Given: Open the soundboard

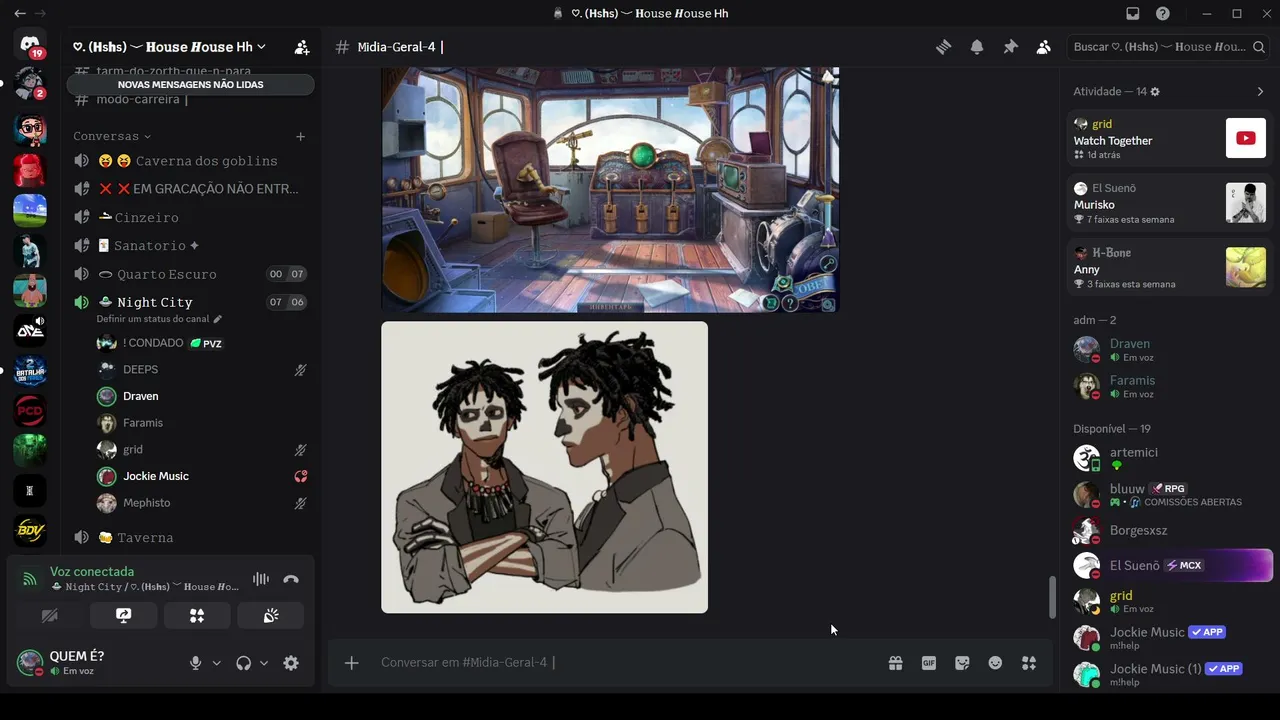Looking at the screenshot, I should pyautogui.click(x=271, y=616).
